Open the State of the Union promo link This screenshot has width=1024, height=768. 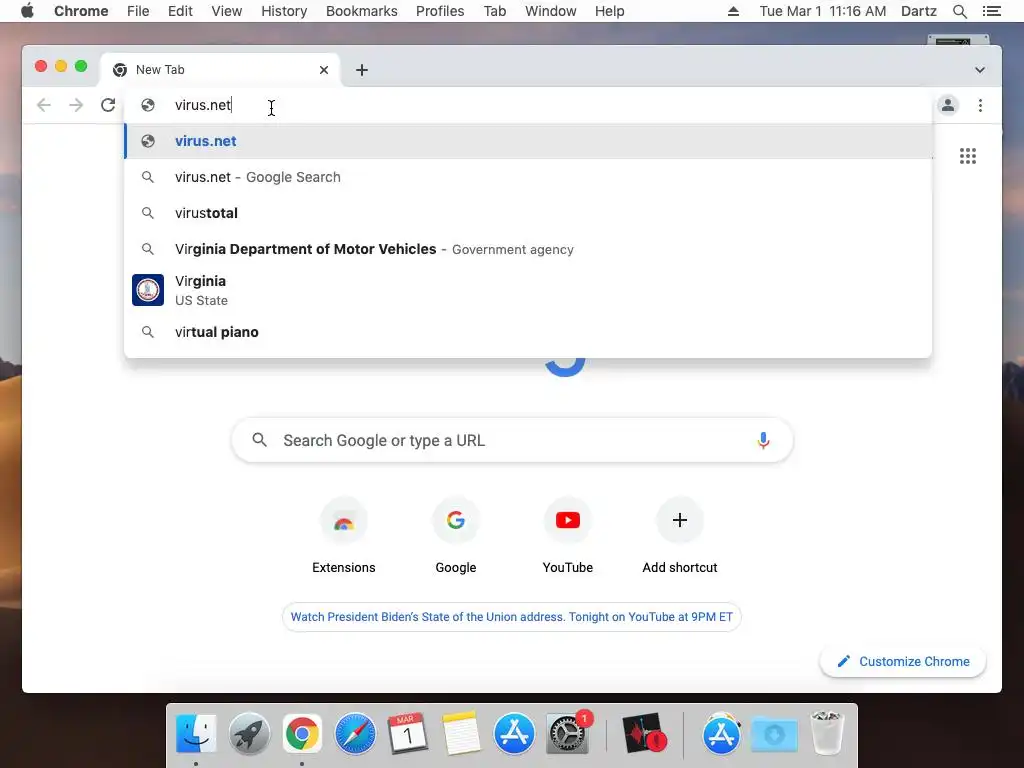pos(511,617)
